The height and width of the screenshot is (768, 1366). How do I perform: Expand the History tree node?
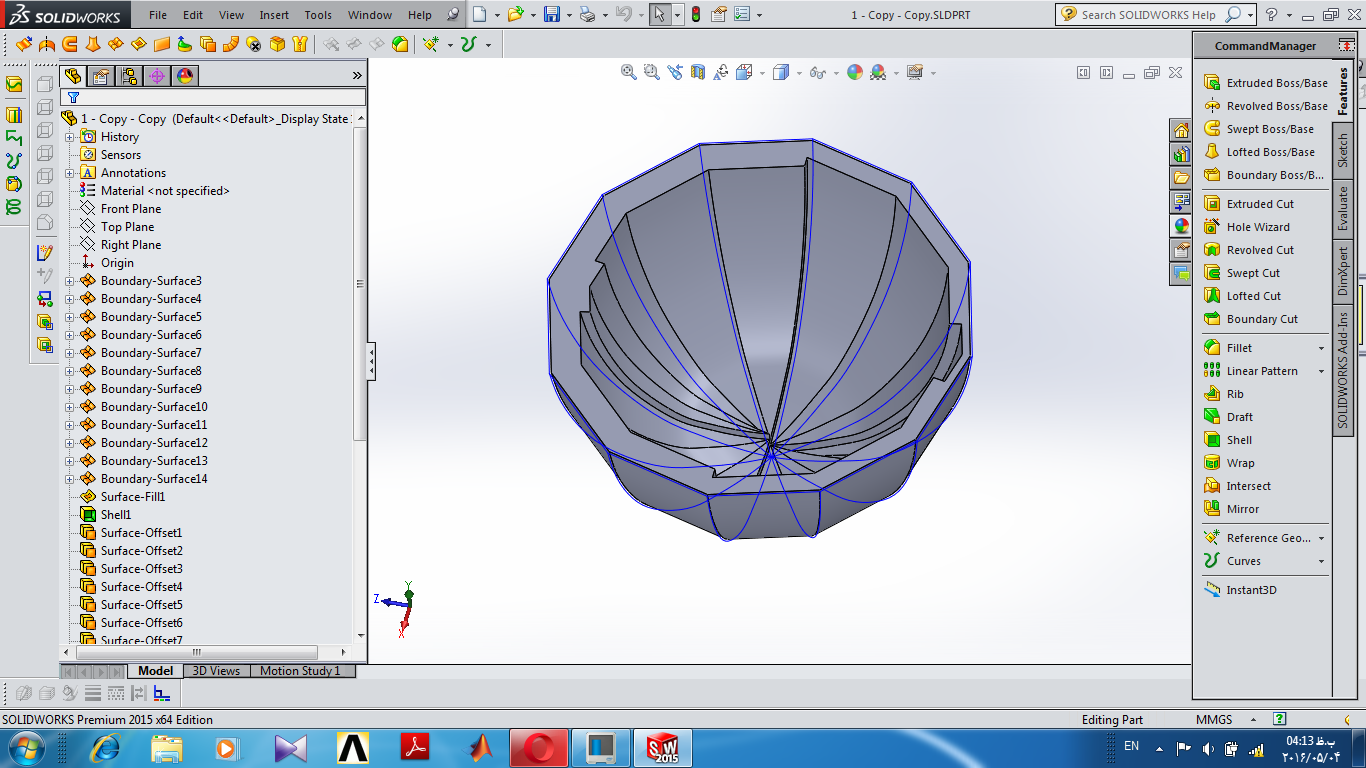tap(70, 137)
